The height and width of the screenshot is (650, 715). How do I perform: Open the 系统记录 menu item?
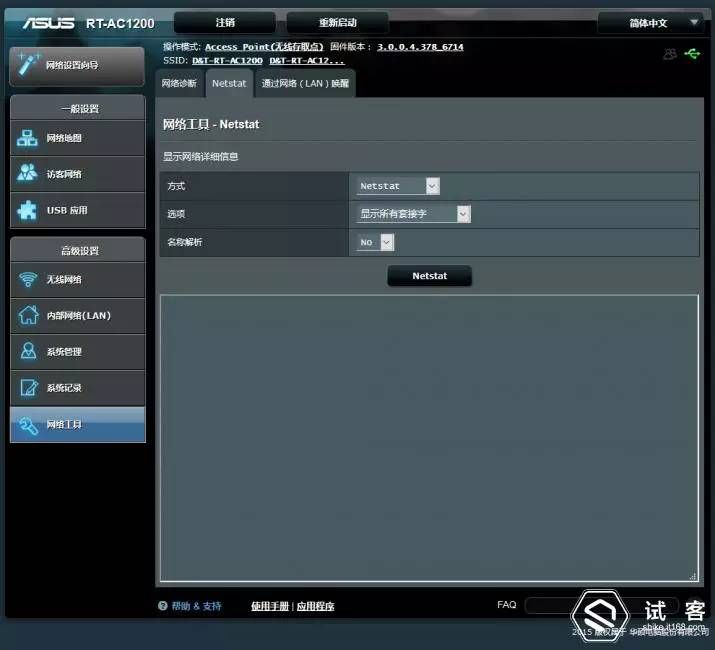click(78, 388)
